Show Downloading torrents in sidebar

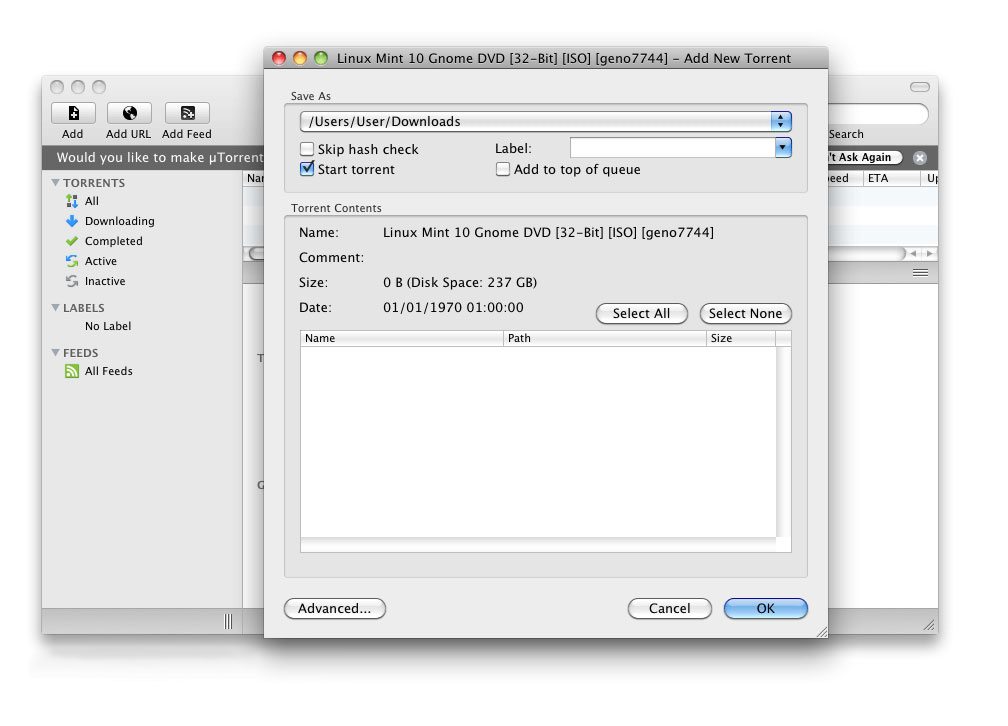pyautogui.click(x=118, y=221)
